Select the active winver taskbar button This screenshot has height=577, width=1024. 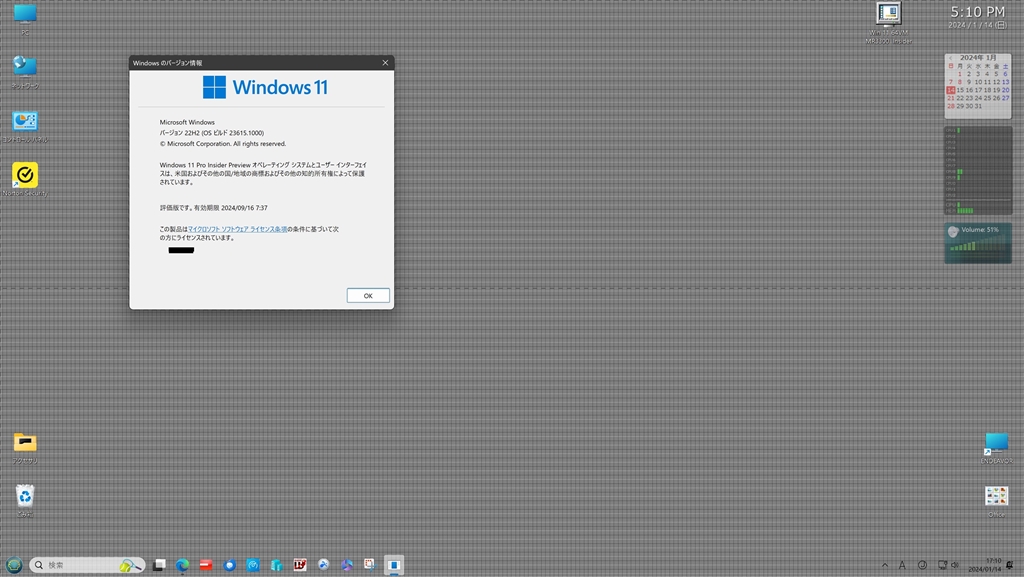(x=394, y=565)
